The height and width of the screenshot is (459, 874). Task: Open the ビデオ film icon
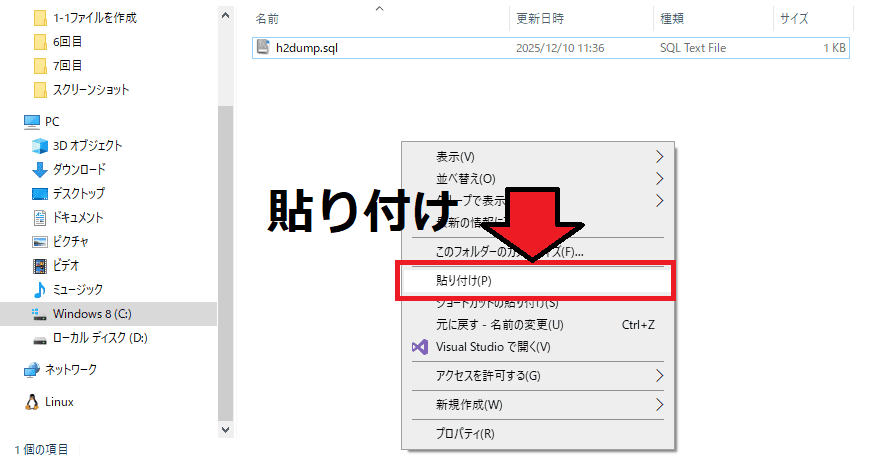[x=40, y=265]
